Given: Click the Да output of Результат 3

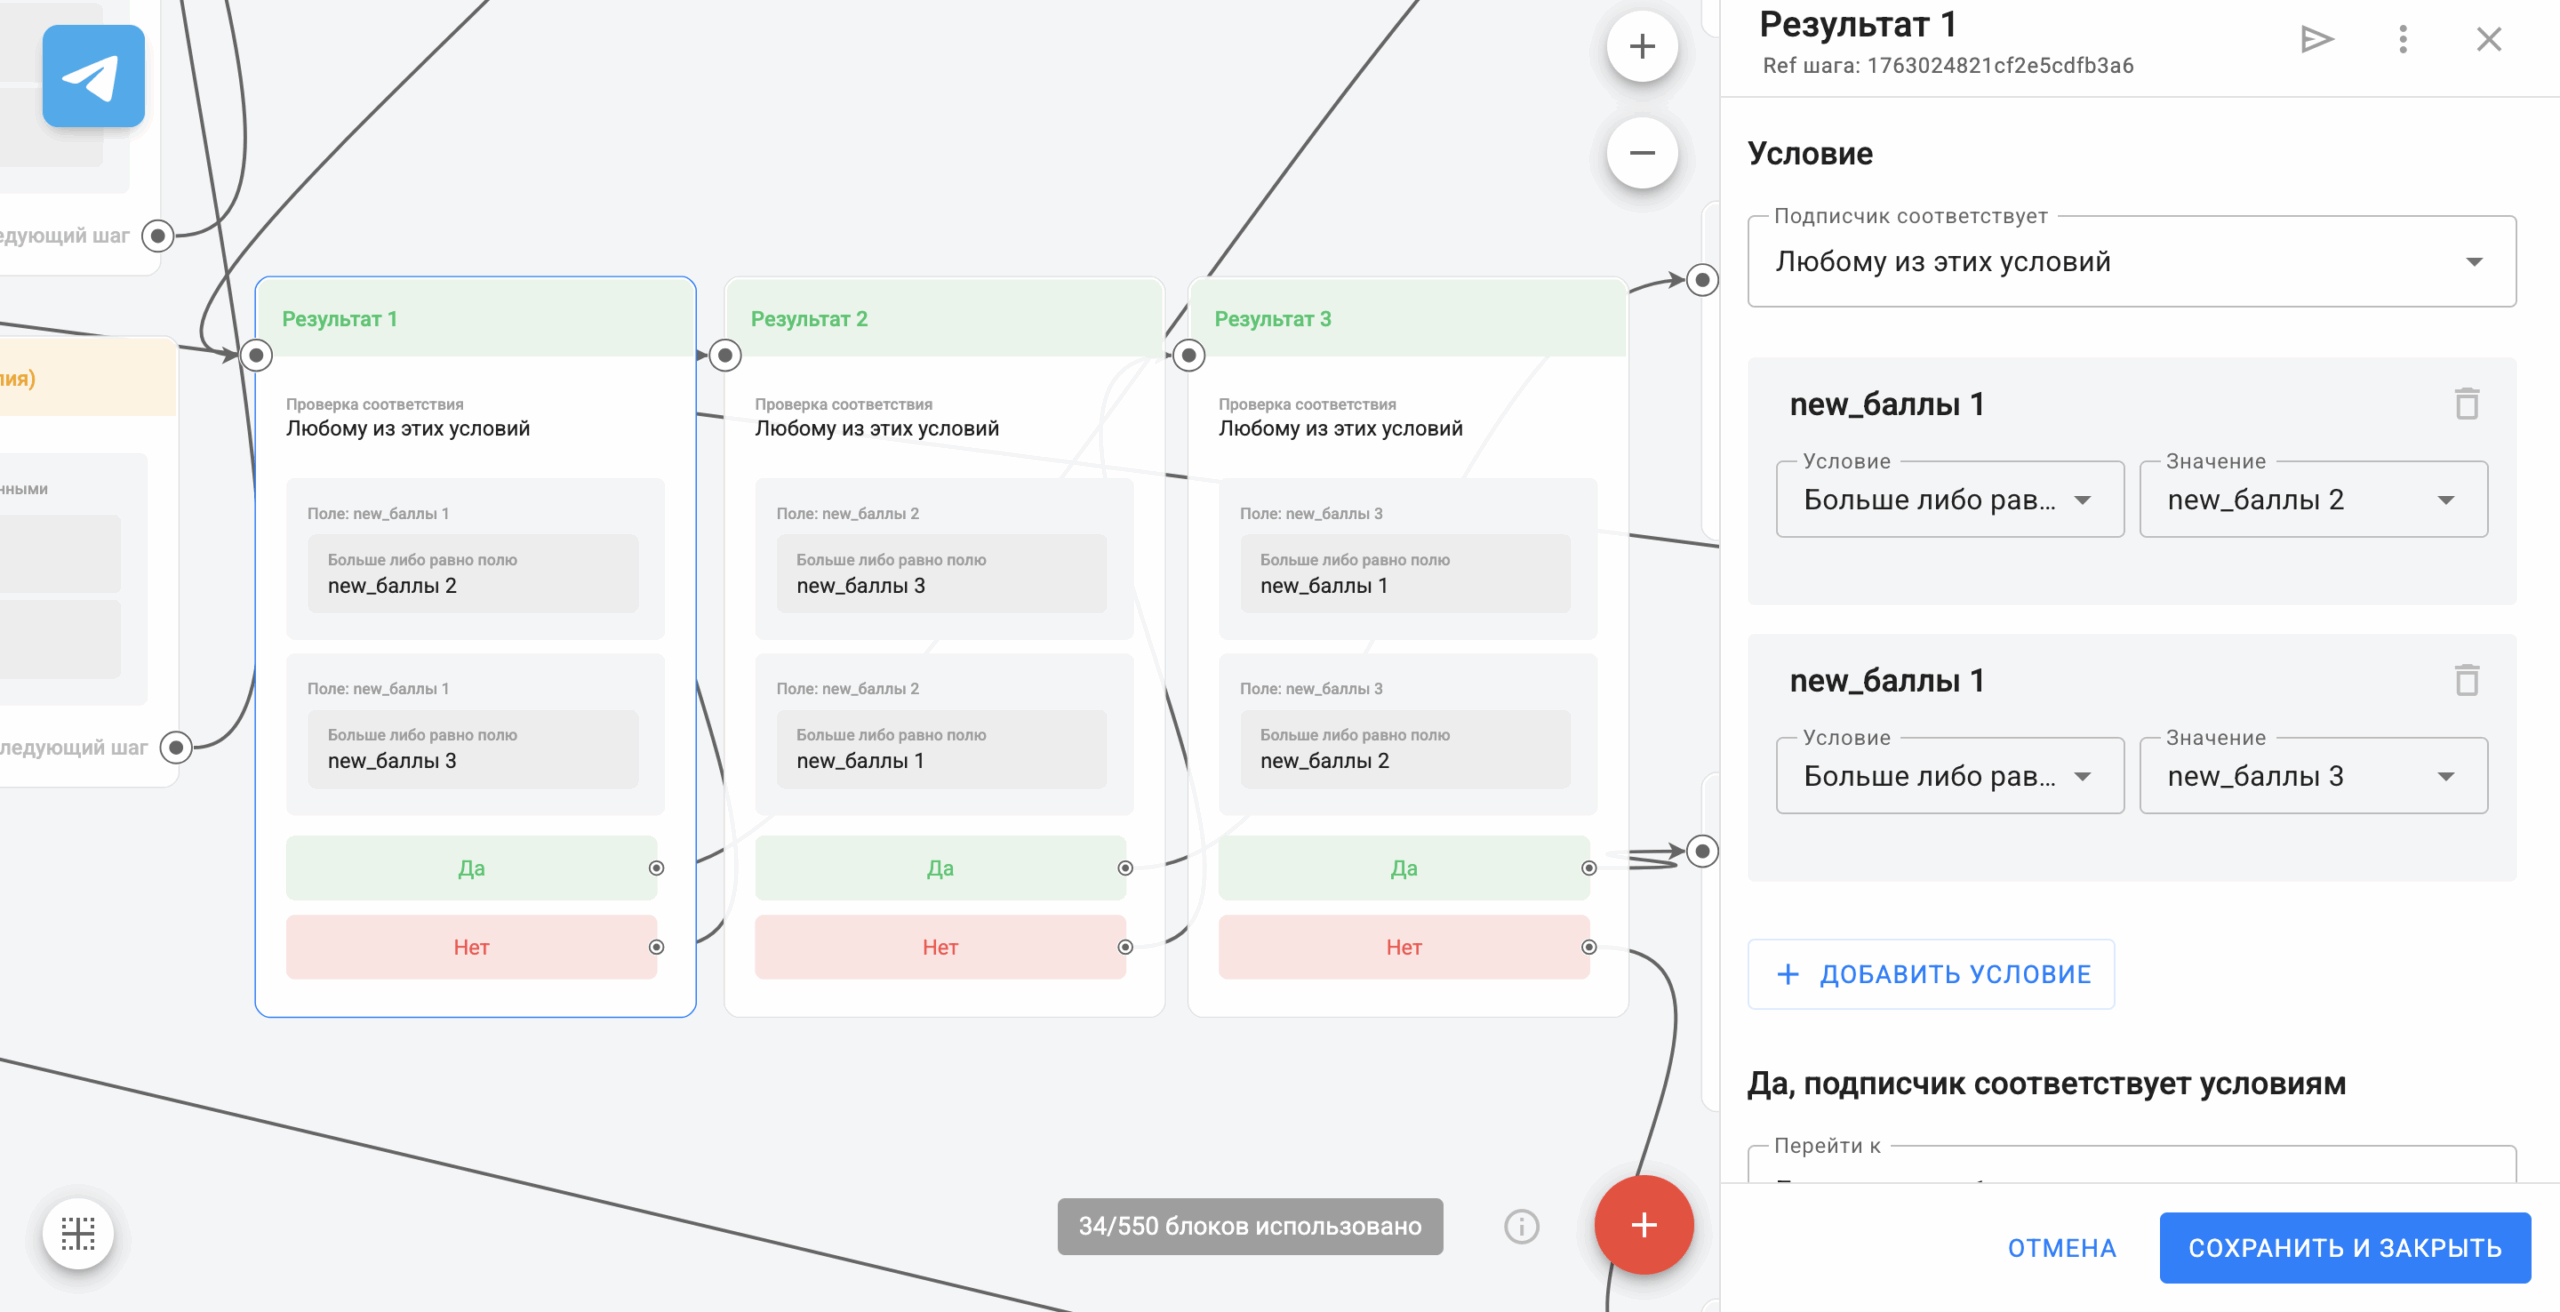Looking at the screenshot, I should (x=1403, y=868).
